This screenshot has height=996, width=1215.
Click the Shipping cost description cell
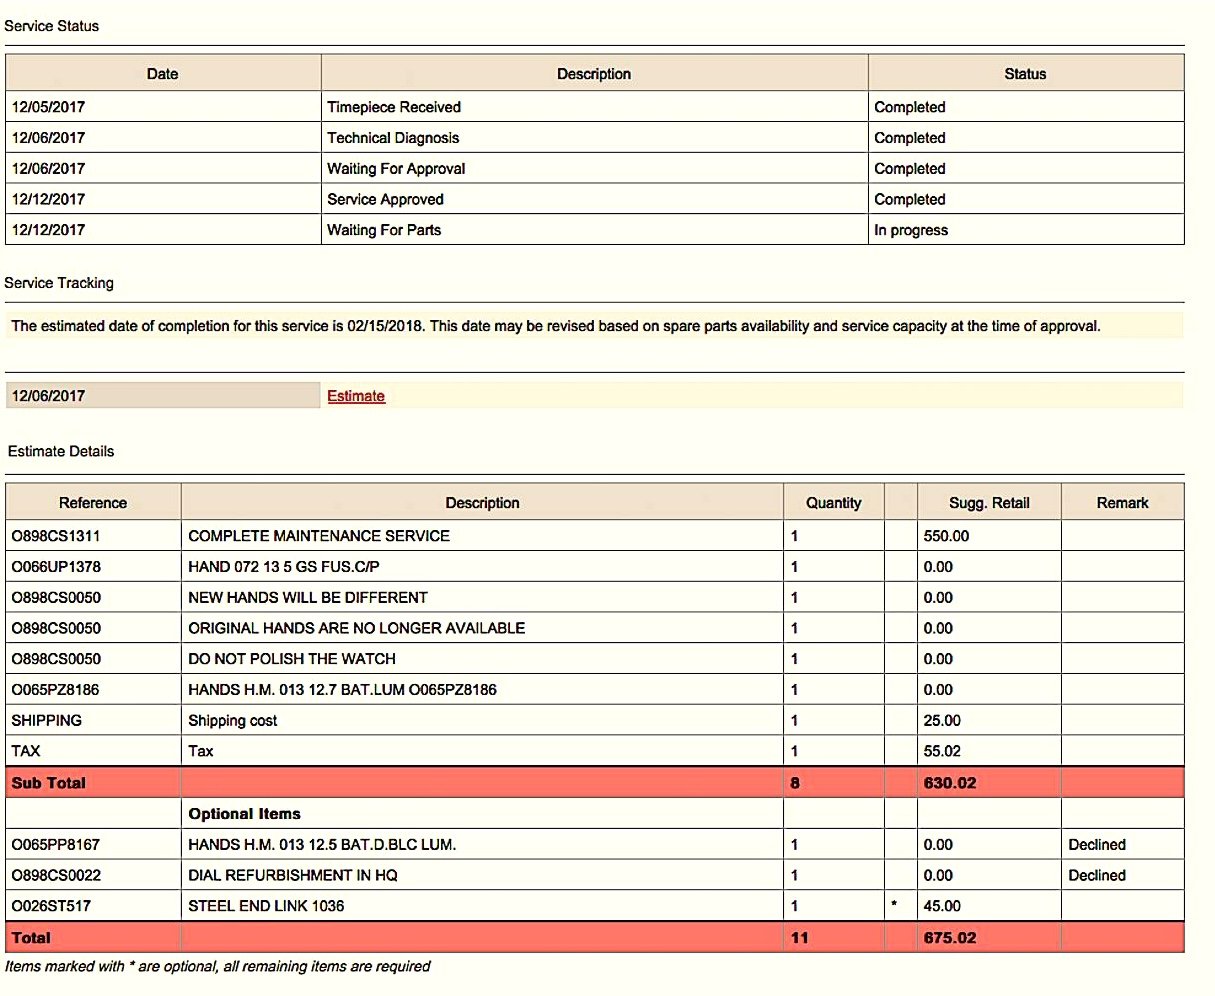point(233,721)
